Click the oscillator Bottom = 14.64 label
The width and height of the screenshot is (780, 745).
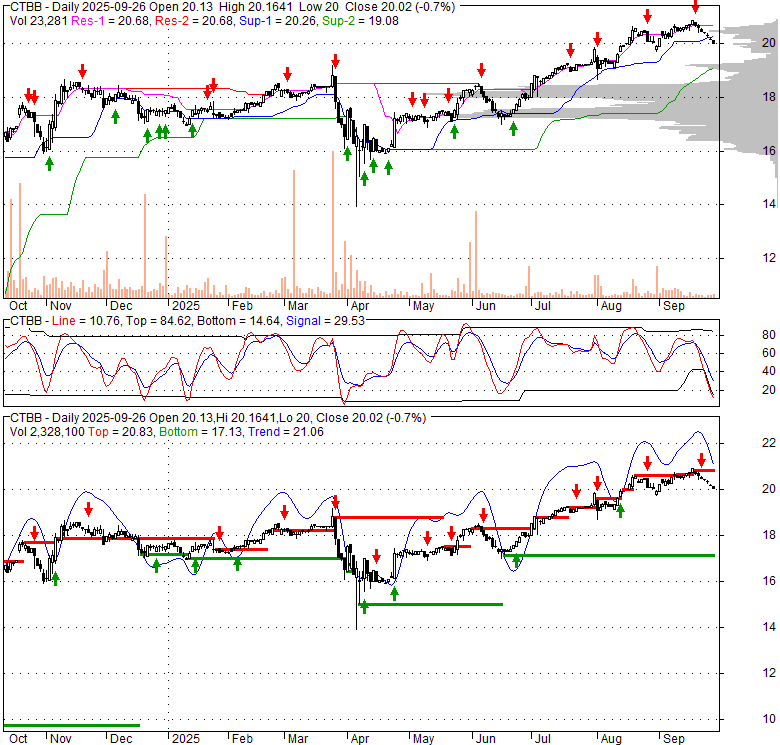tap(239, 321)
